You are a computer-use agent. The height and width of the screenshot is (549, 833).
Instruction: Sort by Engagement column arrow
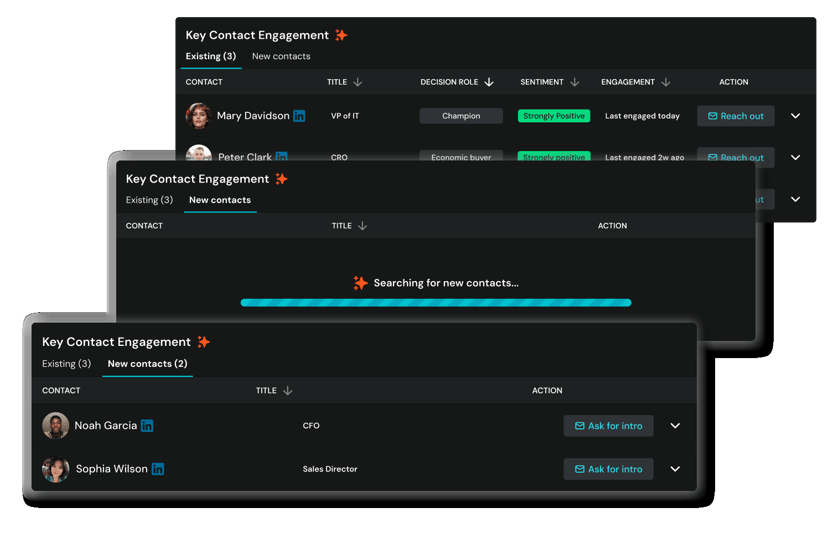click(x=666, y=82)
